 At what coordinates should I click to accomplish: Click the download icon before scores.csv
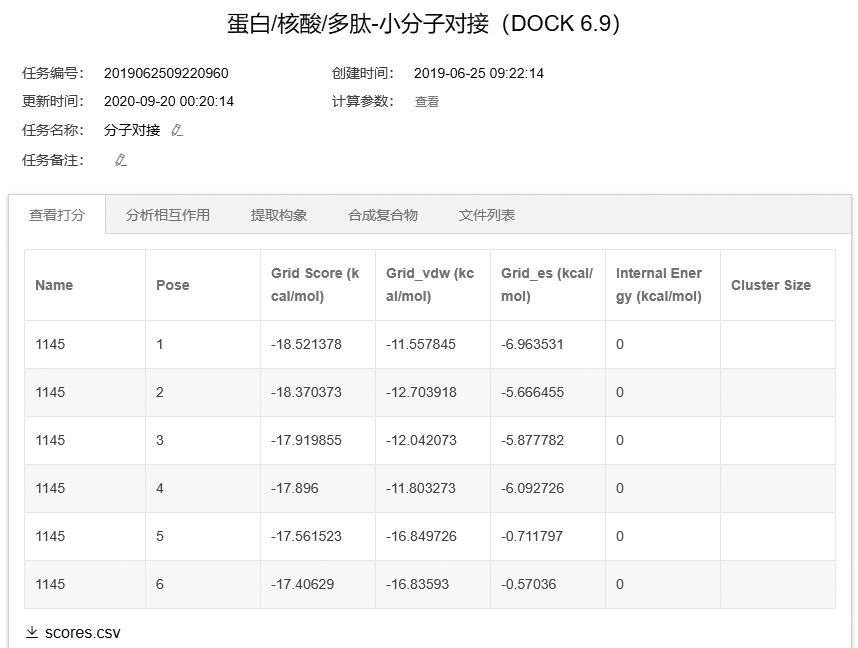click(32, 632)
